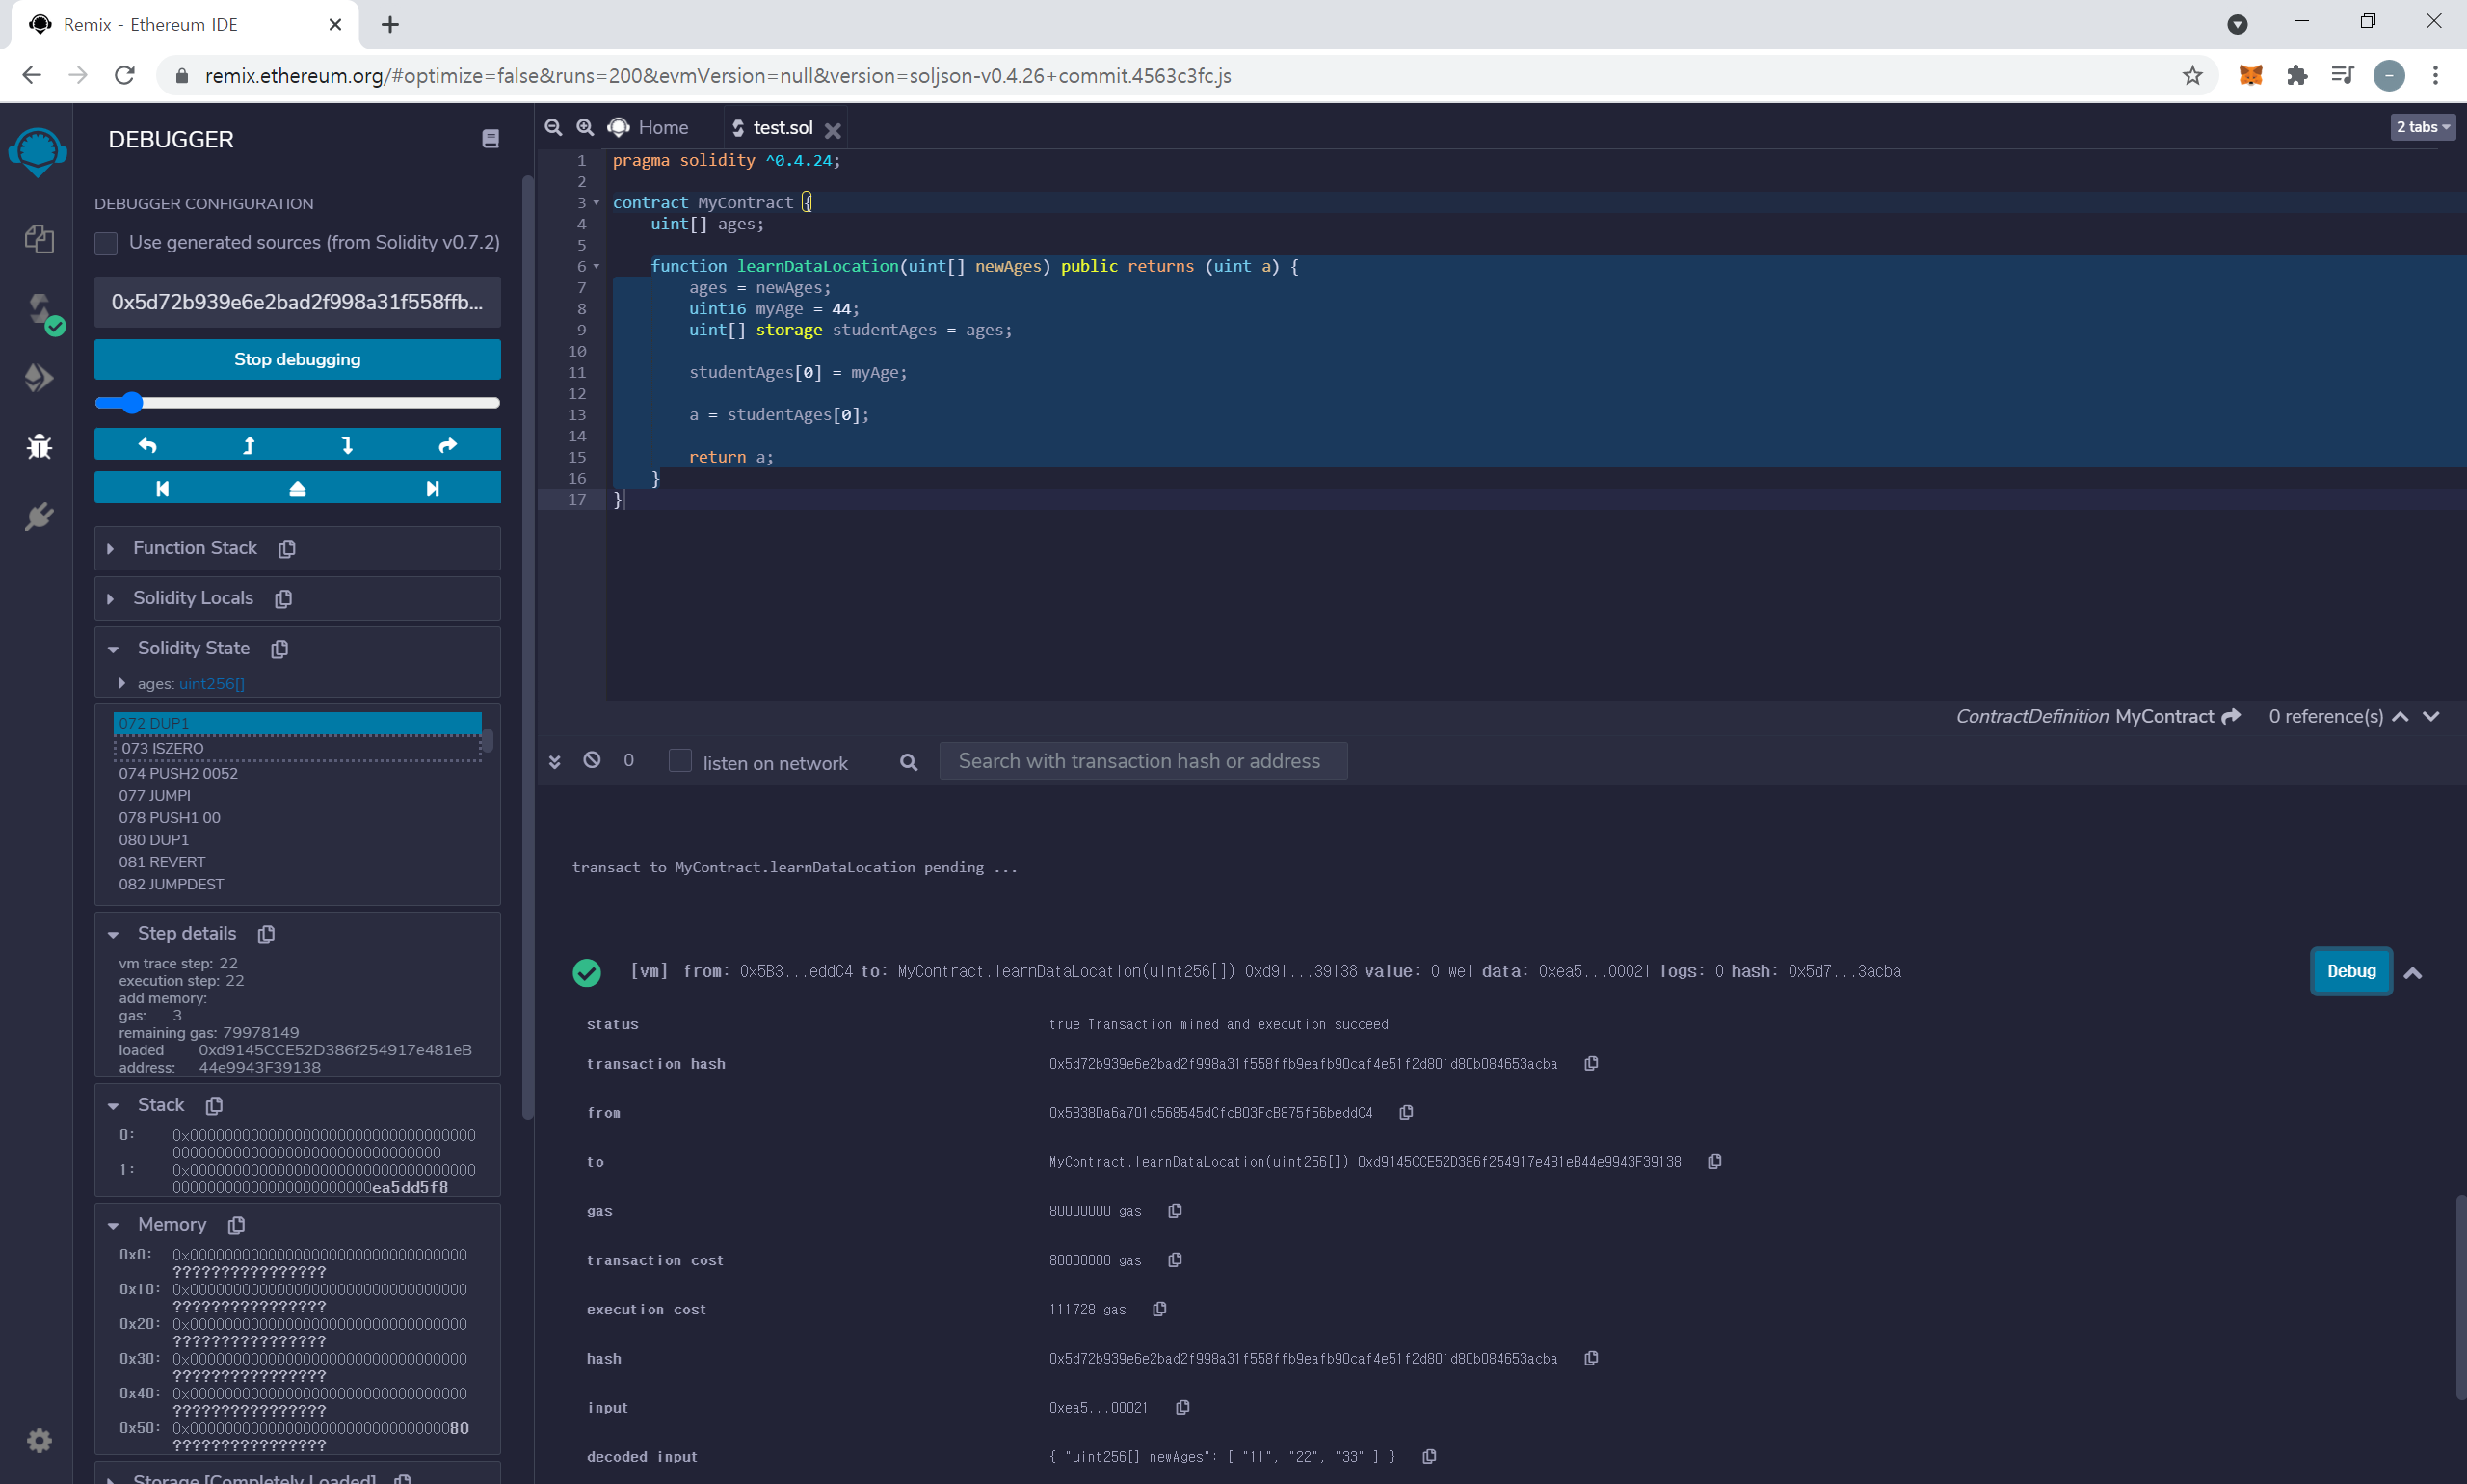Expand the Solidity Locals panel
The width and height of the screenshot is (2467, 1484).
tap(110, 599)
